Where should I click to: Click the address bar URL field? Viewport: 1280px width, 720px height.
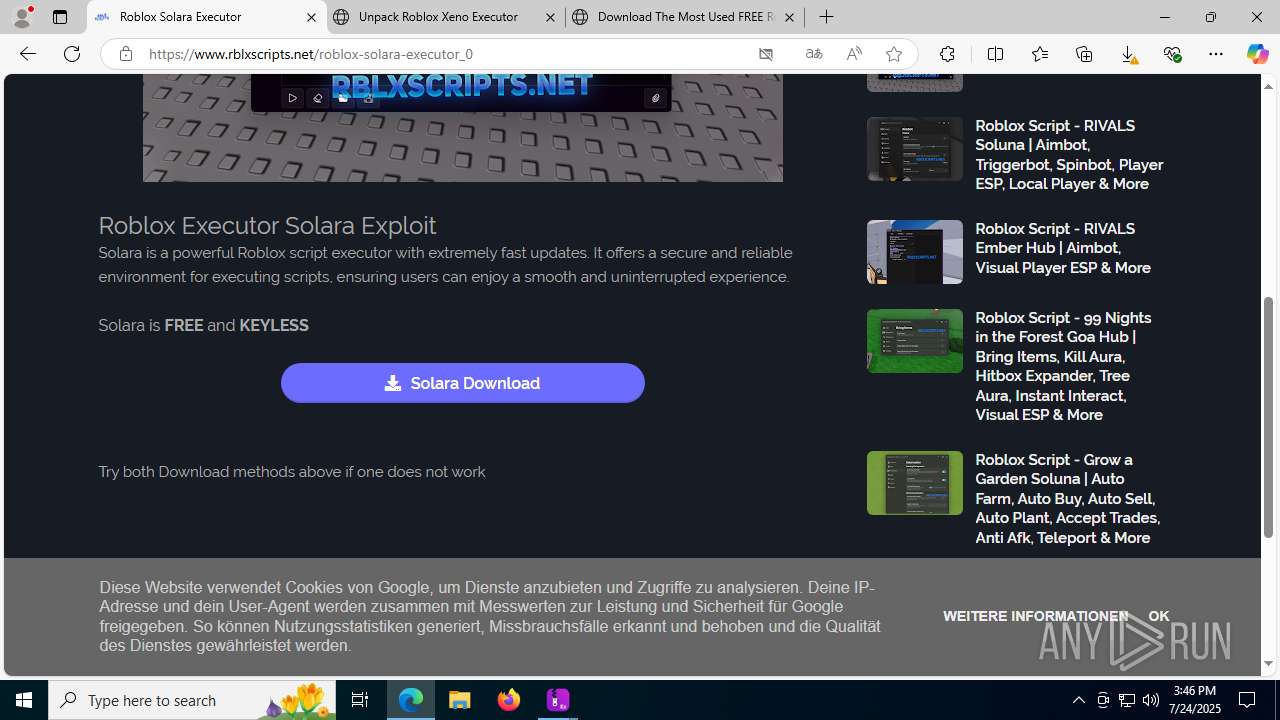445,54
